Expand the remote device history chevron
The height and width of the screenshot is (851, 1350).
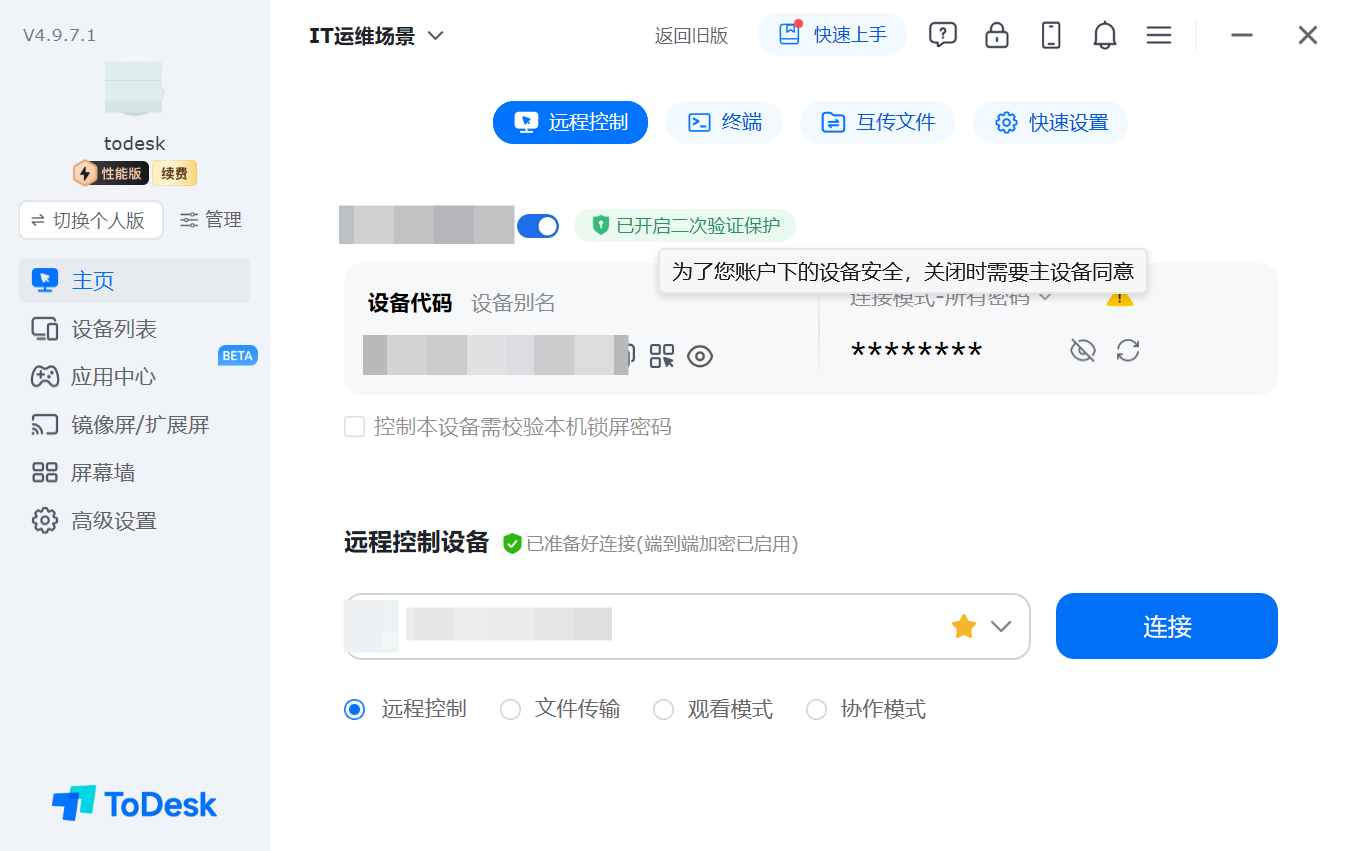click(x=1001, y=627)
